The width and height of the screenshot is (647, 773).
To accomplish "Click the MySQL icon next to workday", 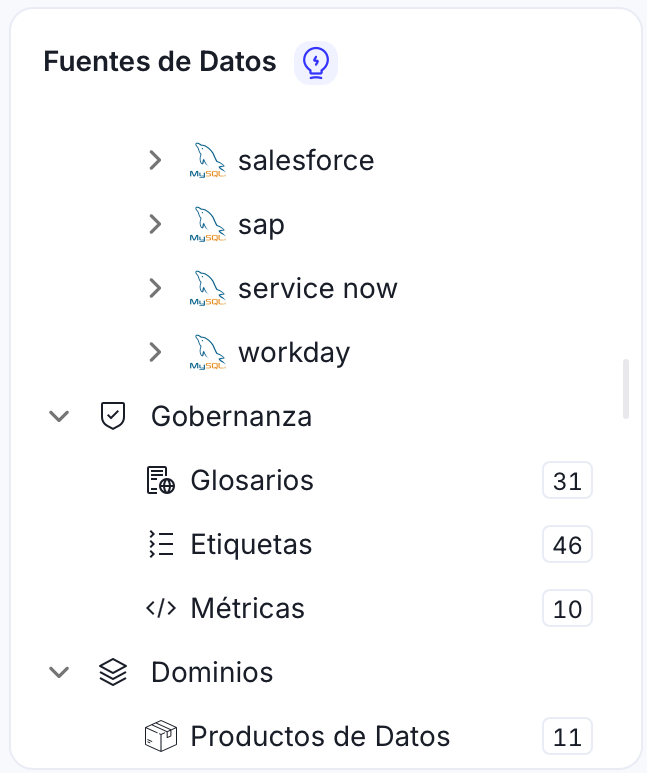I will point(208,352).
